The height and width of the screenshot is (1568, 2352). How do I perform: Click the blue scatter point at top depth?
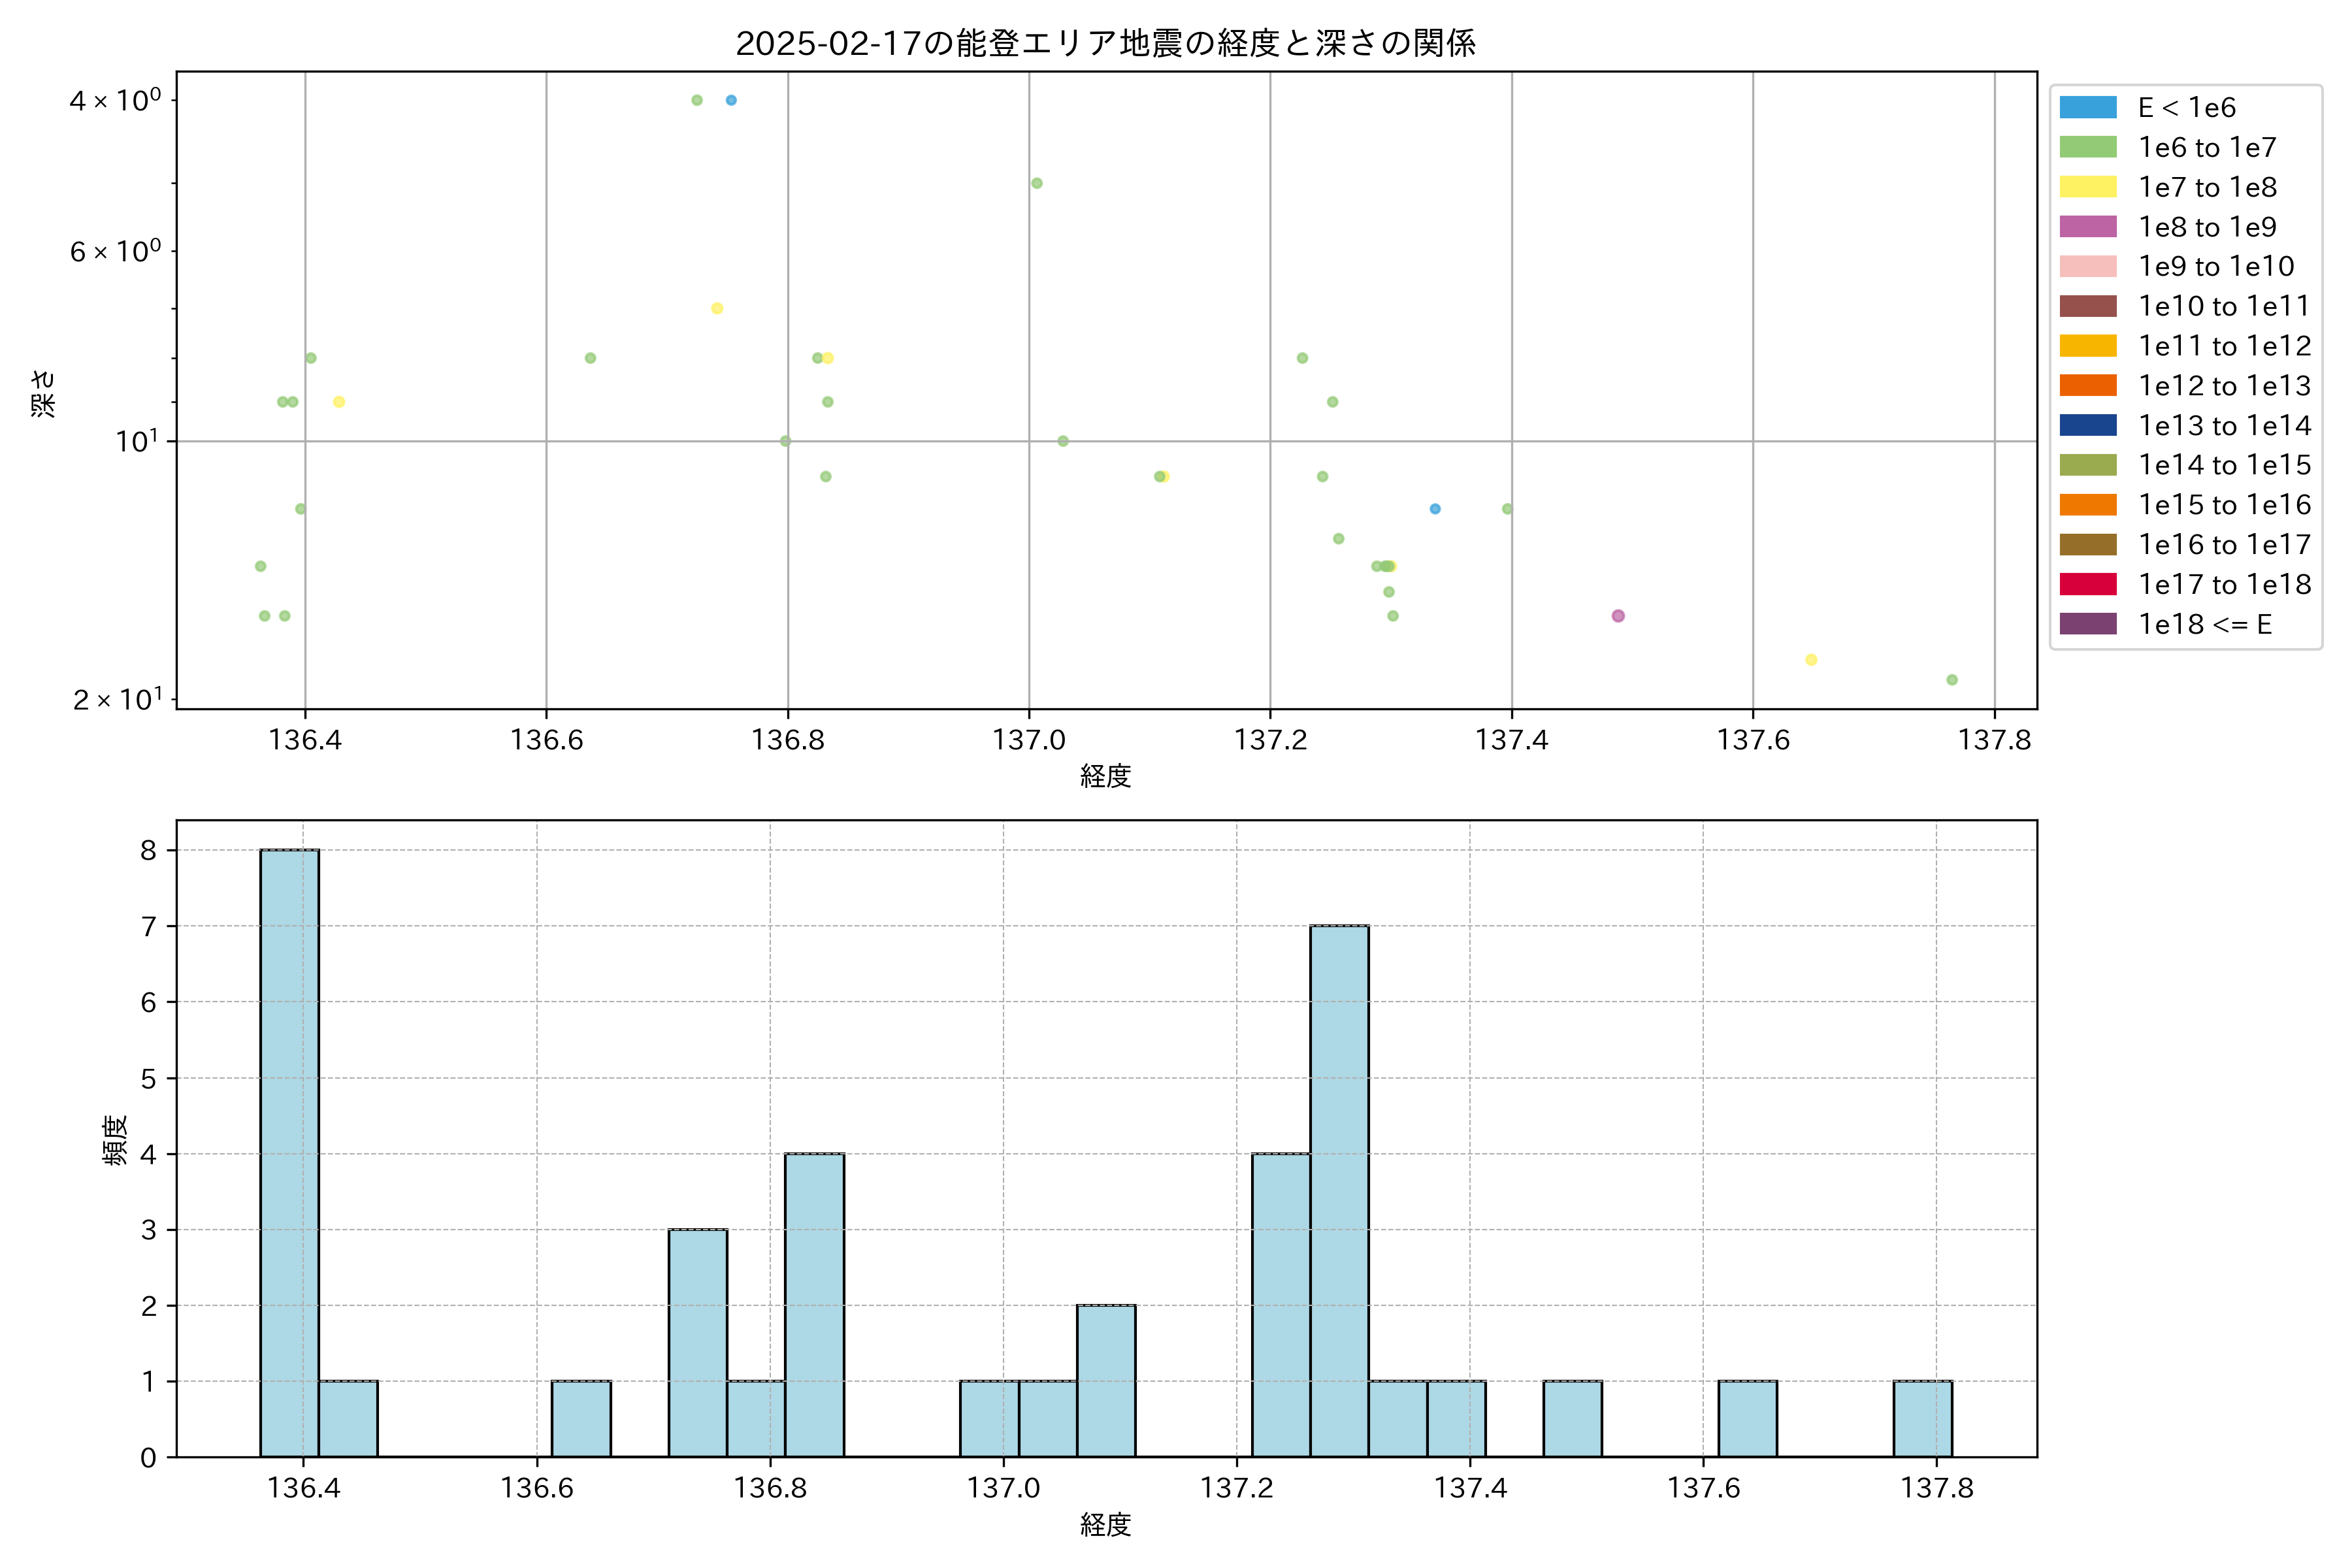pos(731,100)
